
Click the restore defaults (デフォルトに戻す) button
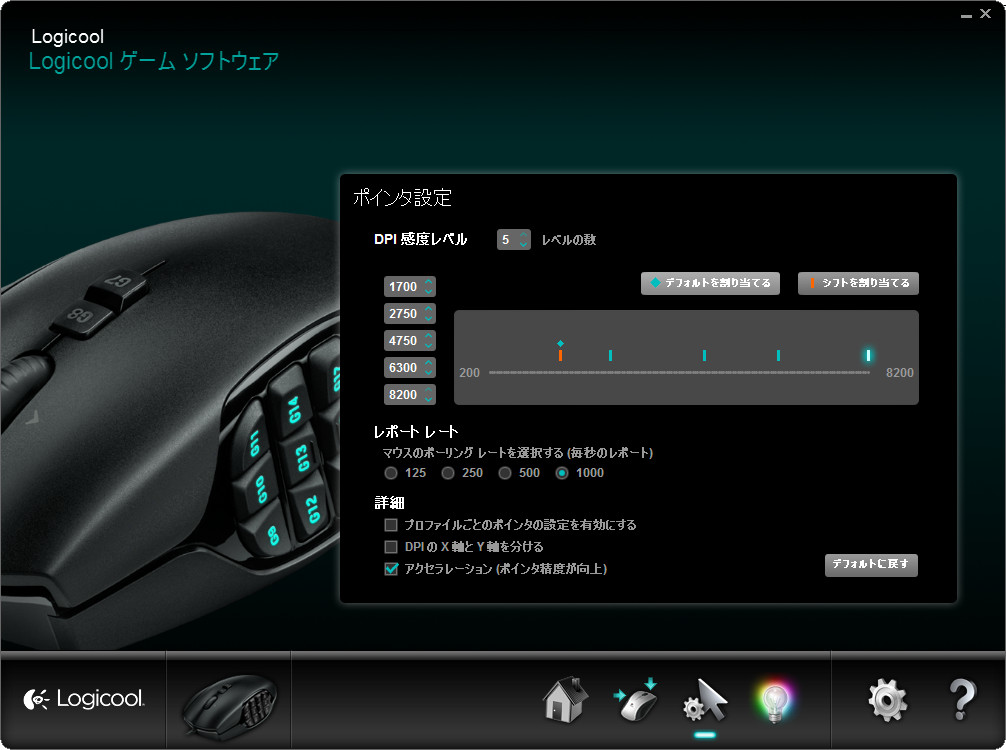pyautogui.click(x=871, y=565)
